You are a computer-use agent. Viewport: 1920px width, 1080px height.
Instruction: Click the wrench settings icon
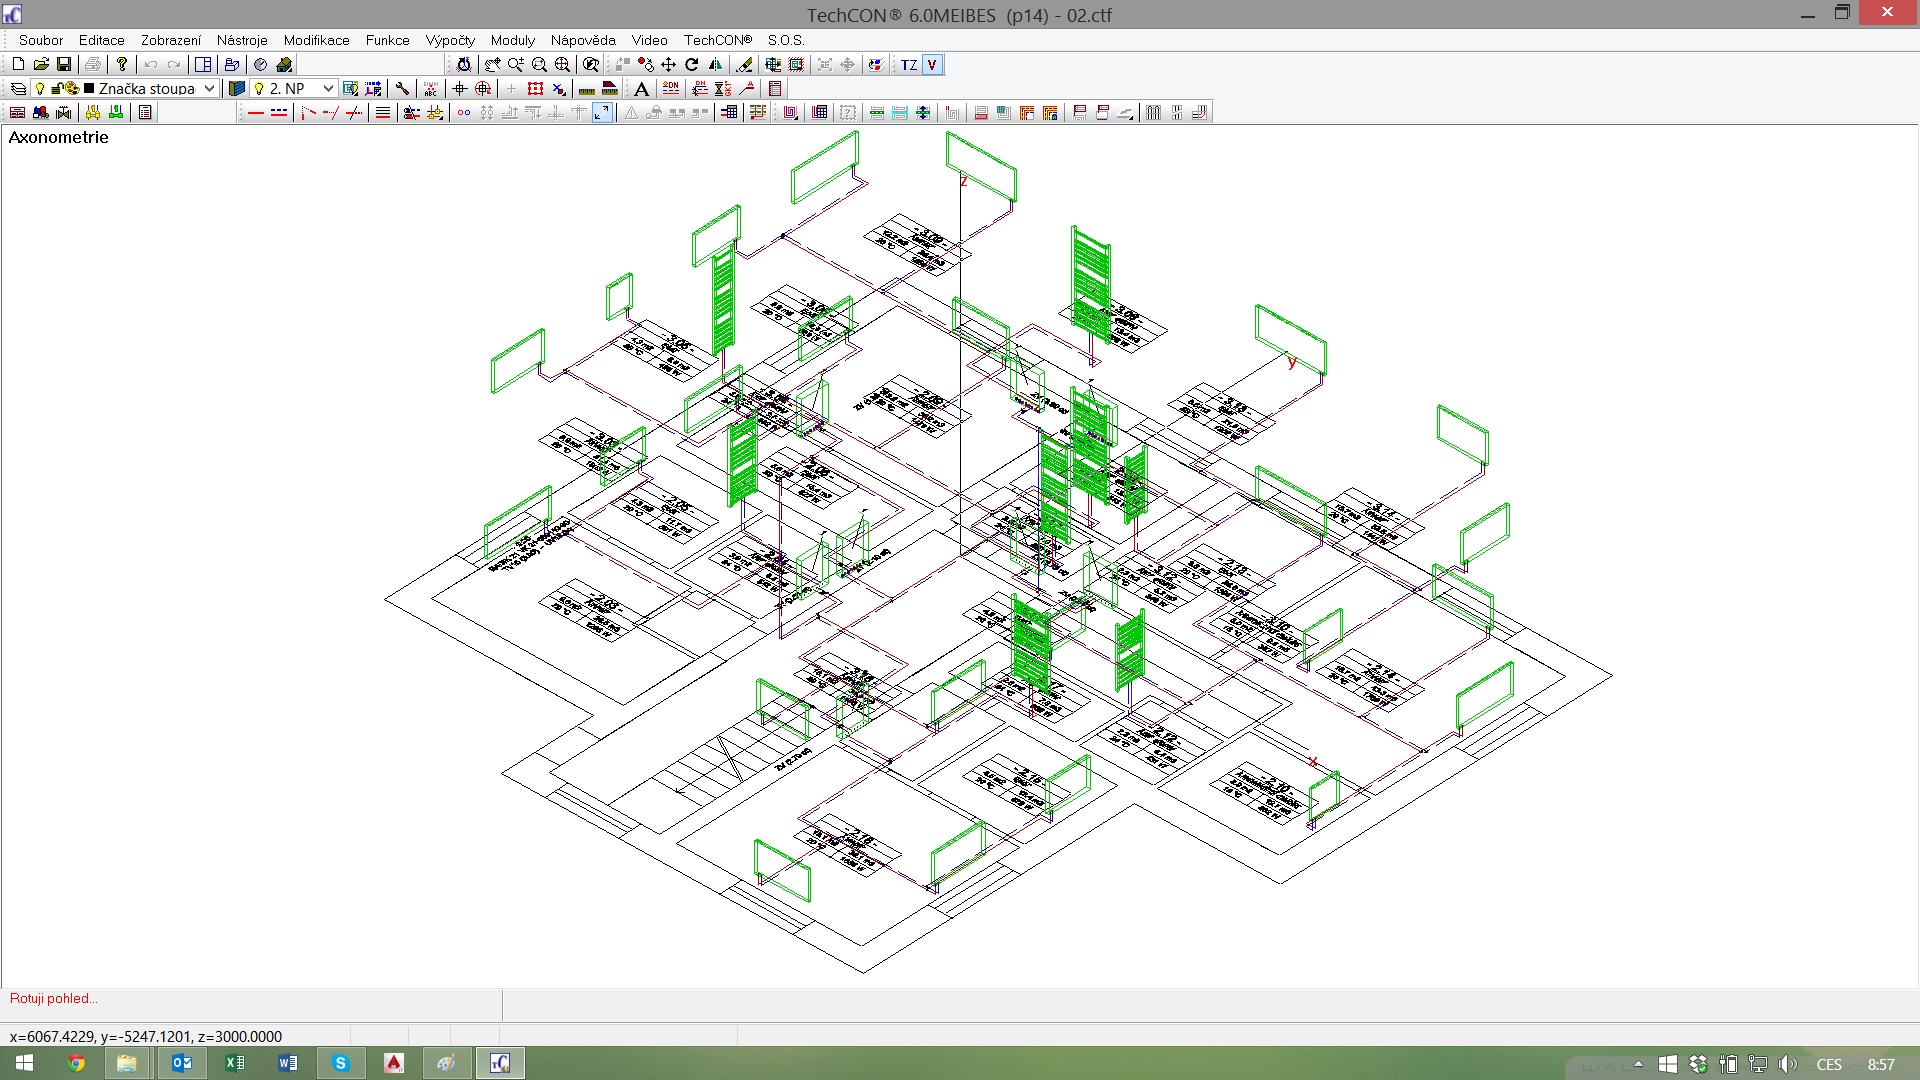pos(402,89)
